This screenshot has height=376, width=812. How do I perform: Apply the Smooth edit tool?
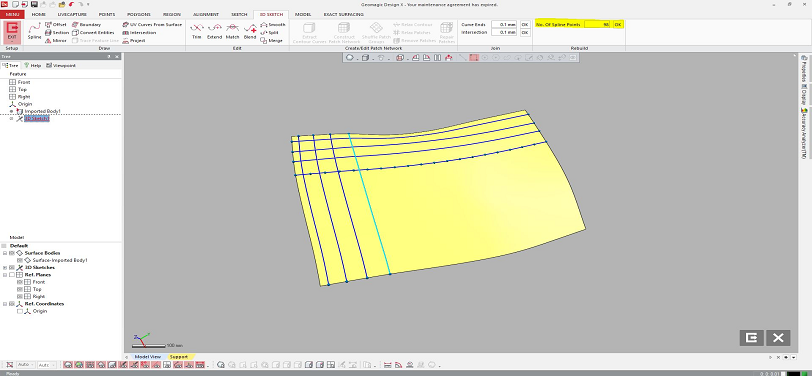tap(273, 24)
